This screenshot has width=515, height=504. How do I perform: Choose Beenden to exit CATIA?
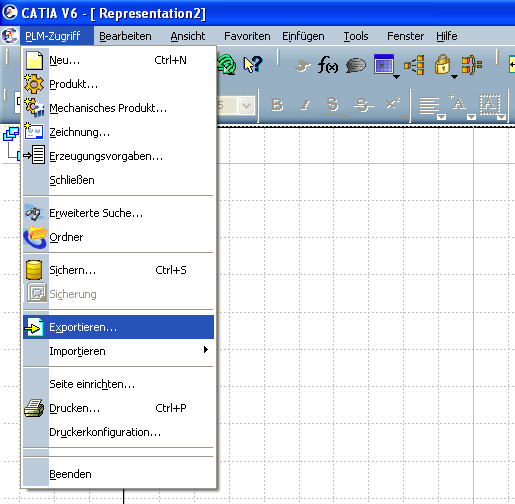click(118, 474)
